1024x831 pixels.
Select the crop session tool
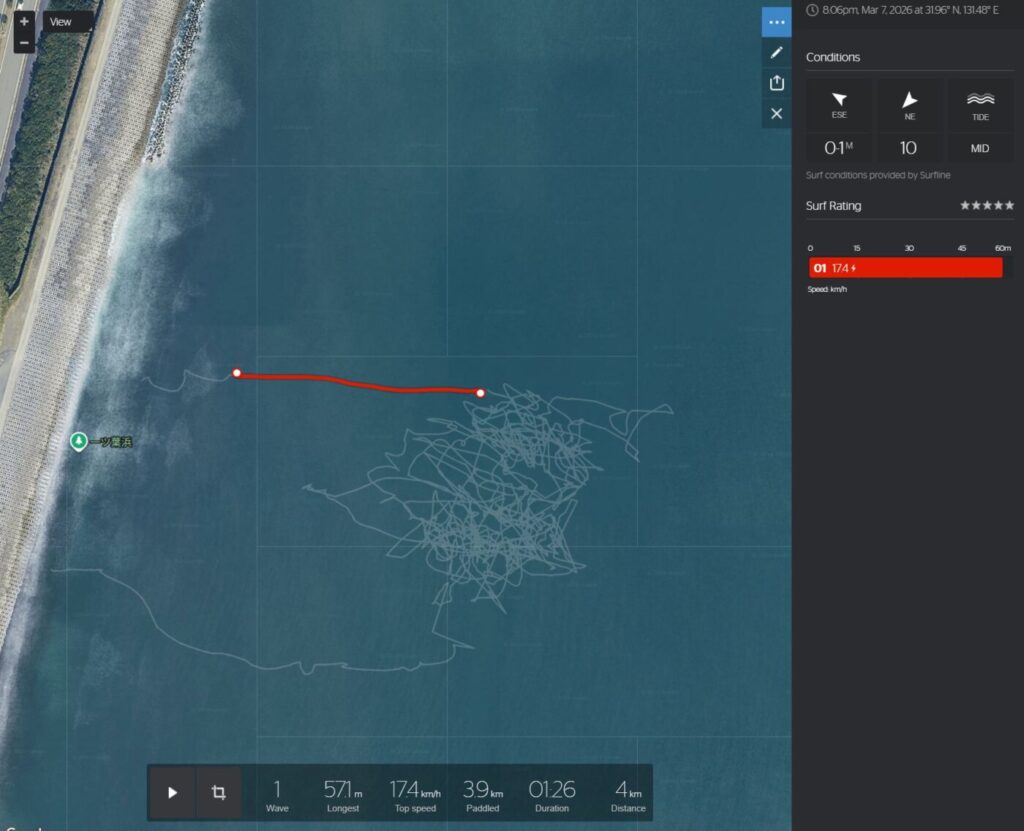point(218,793)
